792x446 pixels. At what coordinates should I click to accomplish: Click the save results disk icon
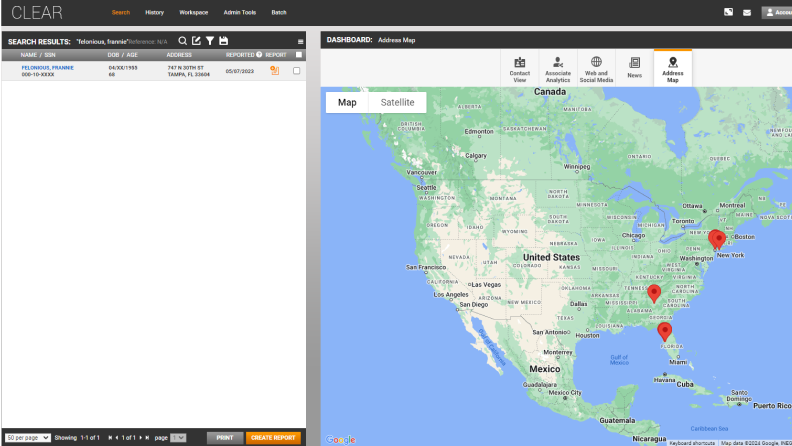[223, 40]
